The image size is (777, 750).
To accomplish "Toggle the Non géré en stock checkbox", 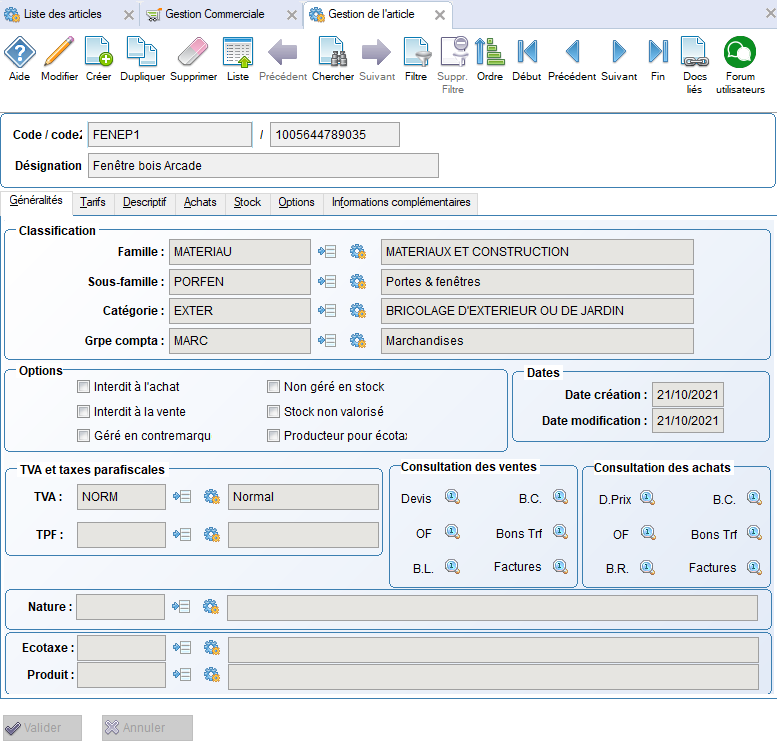I will click(x=274, y=386).
